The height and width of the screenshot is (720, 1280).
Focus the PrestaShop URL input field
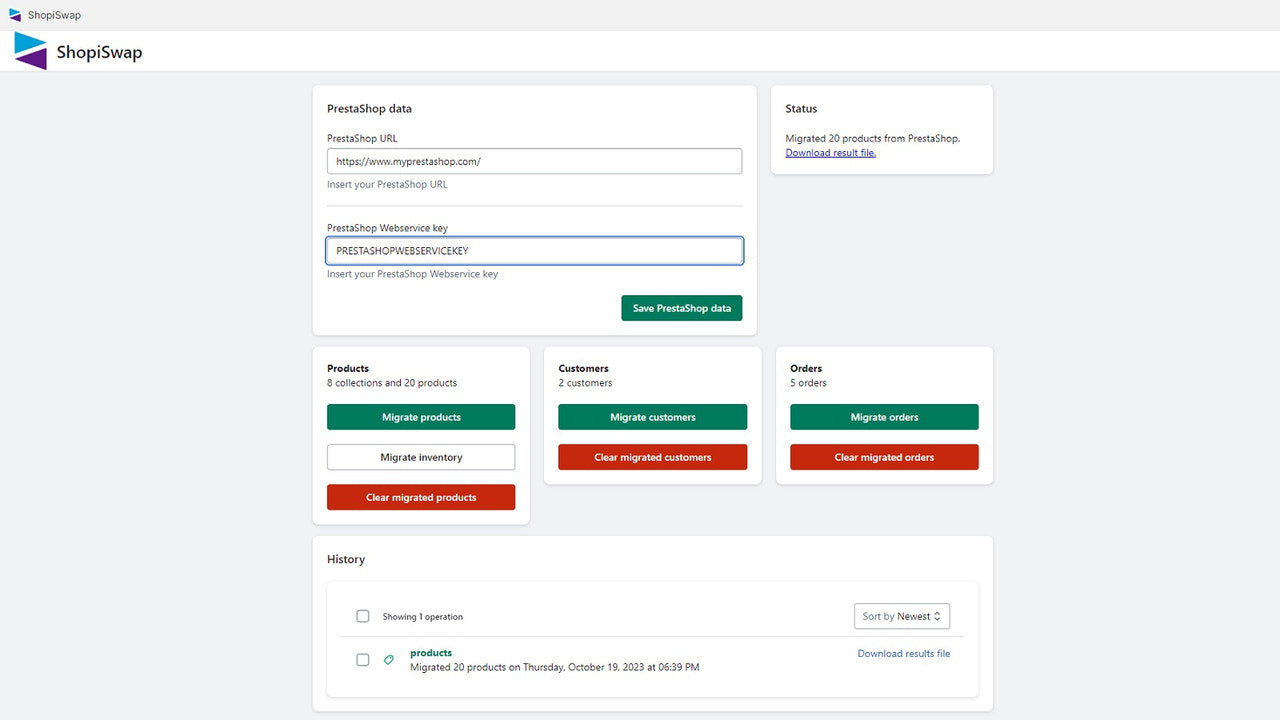tap(535, 161)
